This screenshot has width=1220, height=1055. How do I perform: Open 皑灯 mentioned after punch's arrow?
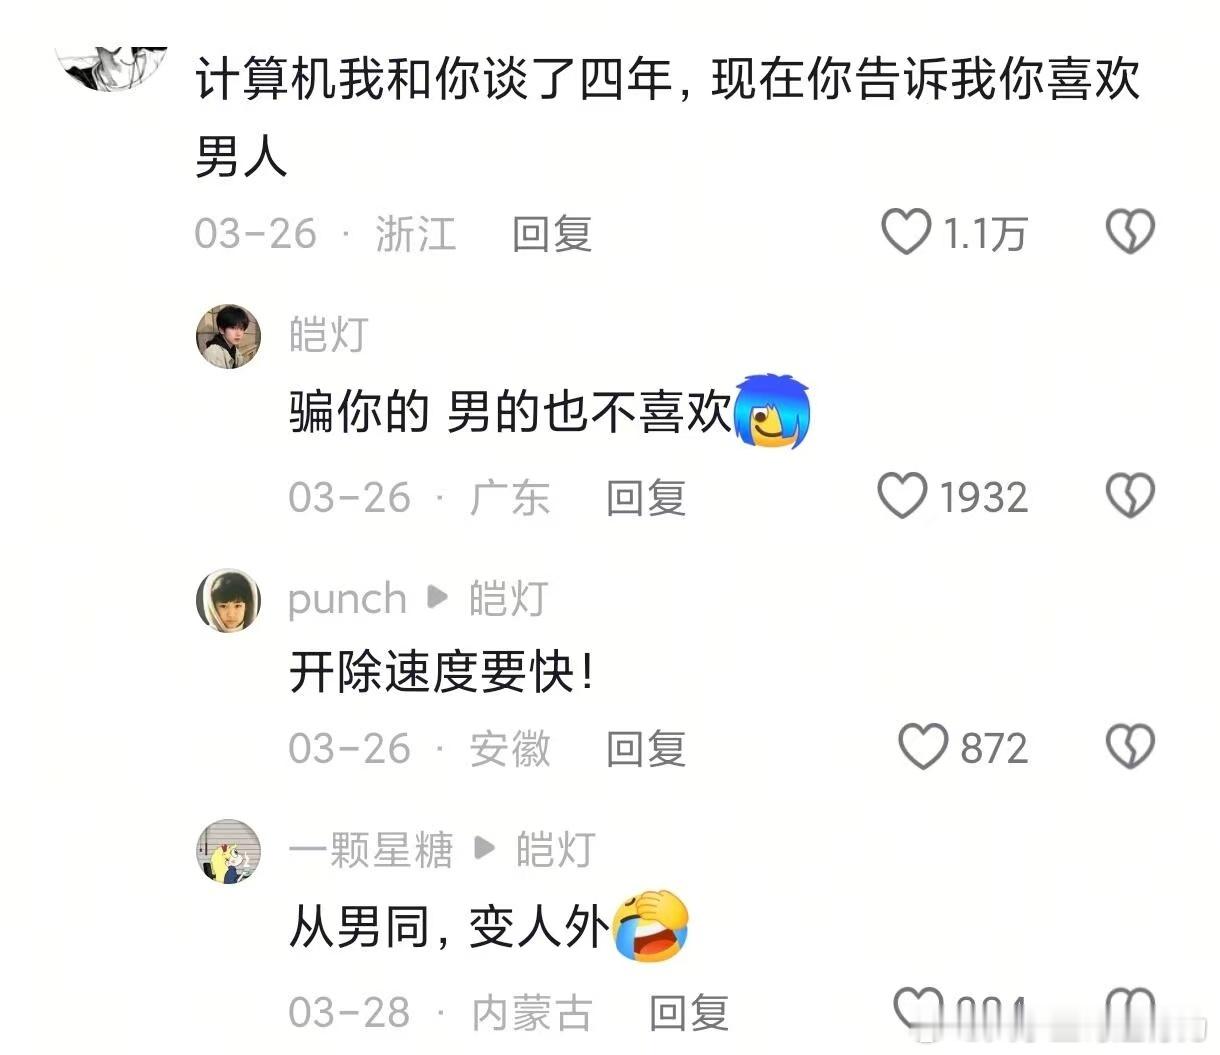click(509, 599)
